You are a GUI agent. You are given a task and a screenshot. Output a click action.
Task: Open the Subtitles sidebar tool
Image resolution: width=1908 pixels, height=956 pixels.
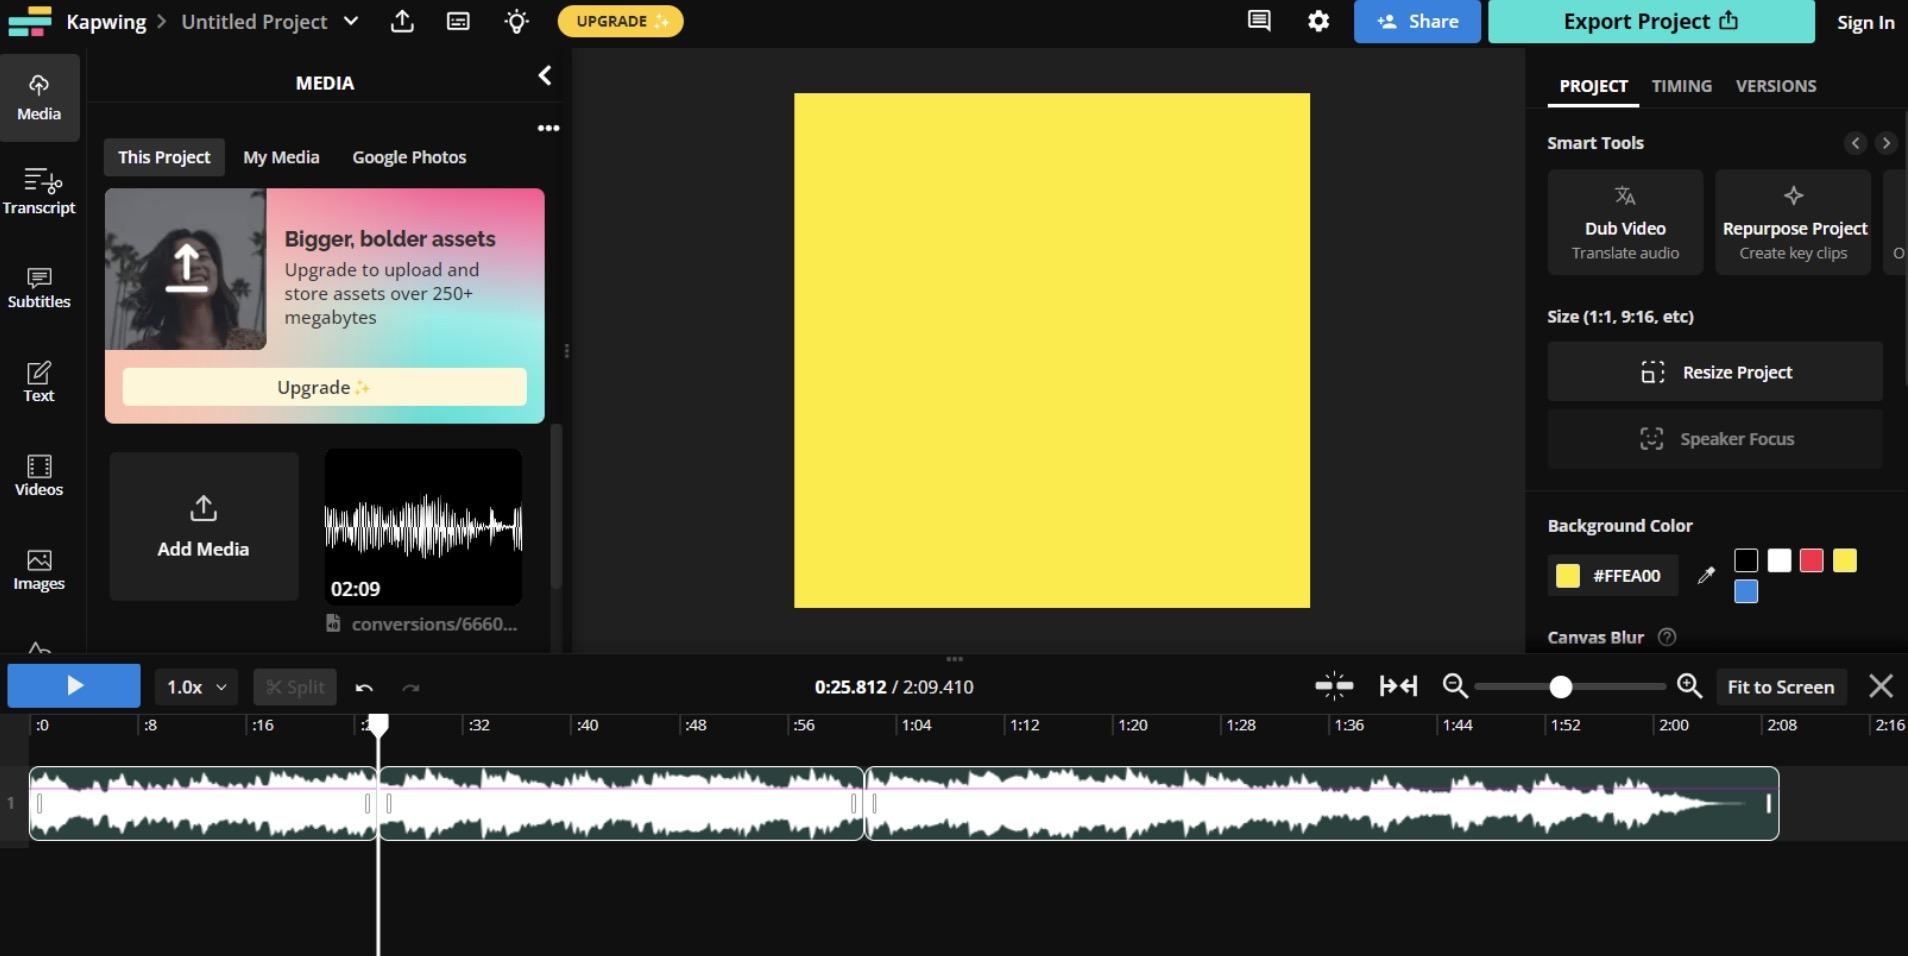click(39, 288)
